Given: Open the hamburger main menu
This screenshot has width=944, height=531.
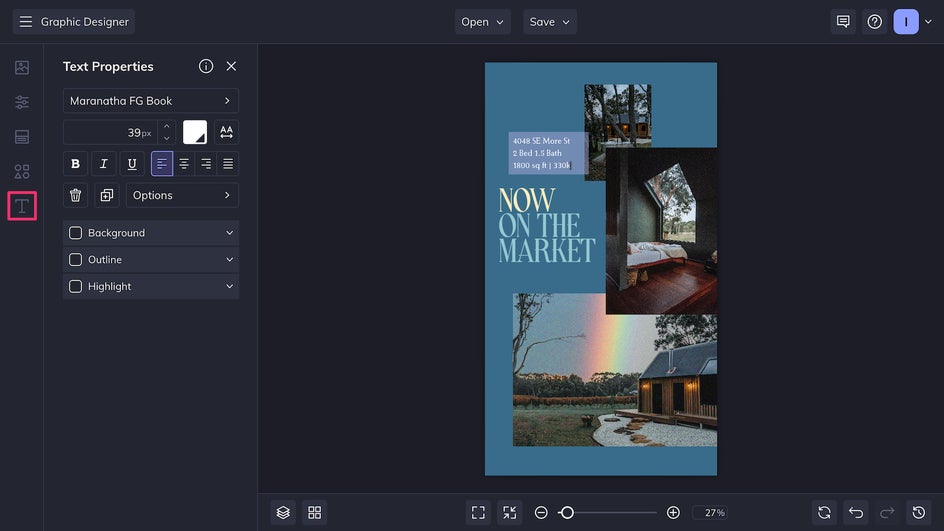Looking at the screenshot, I should click(25, 22).
